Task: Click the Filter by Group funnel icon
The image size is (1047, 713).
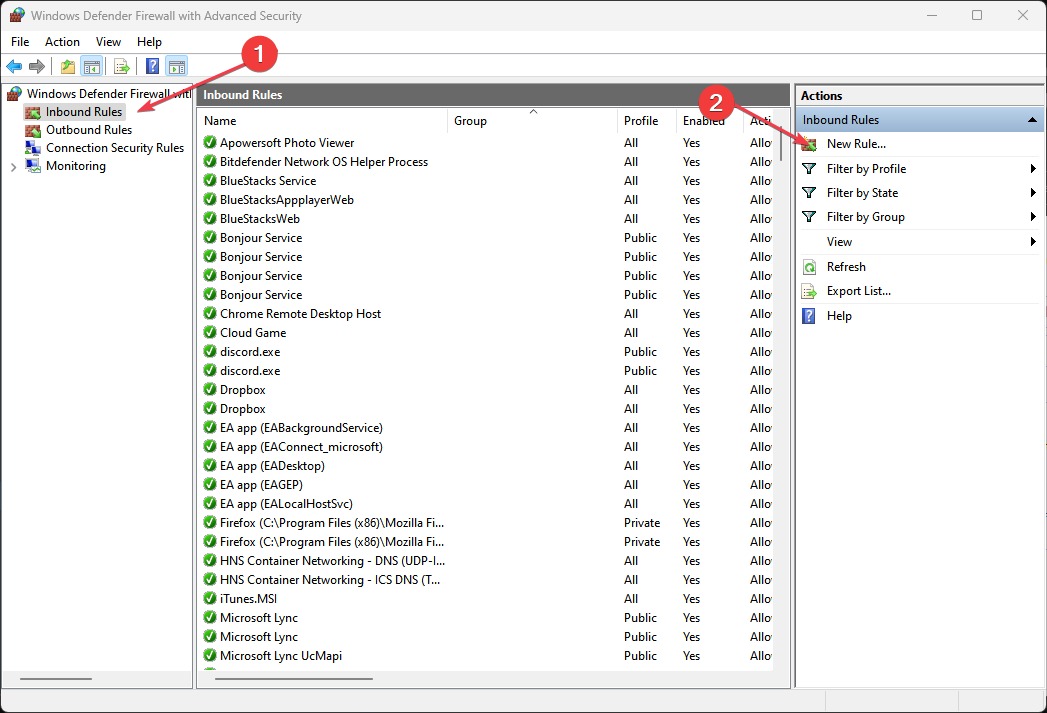Action: 809,217
